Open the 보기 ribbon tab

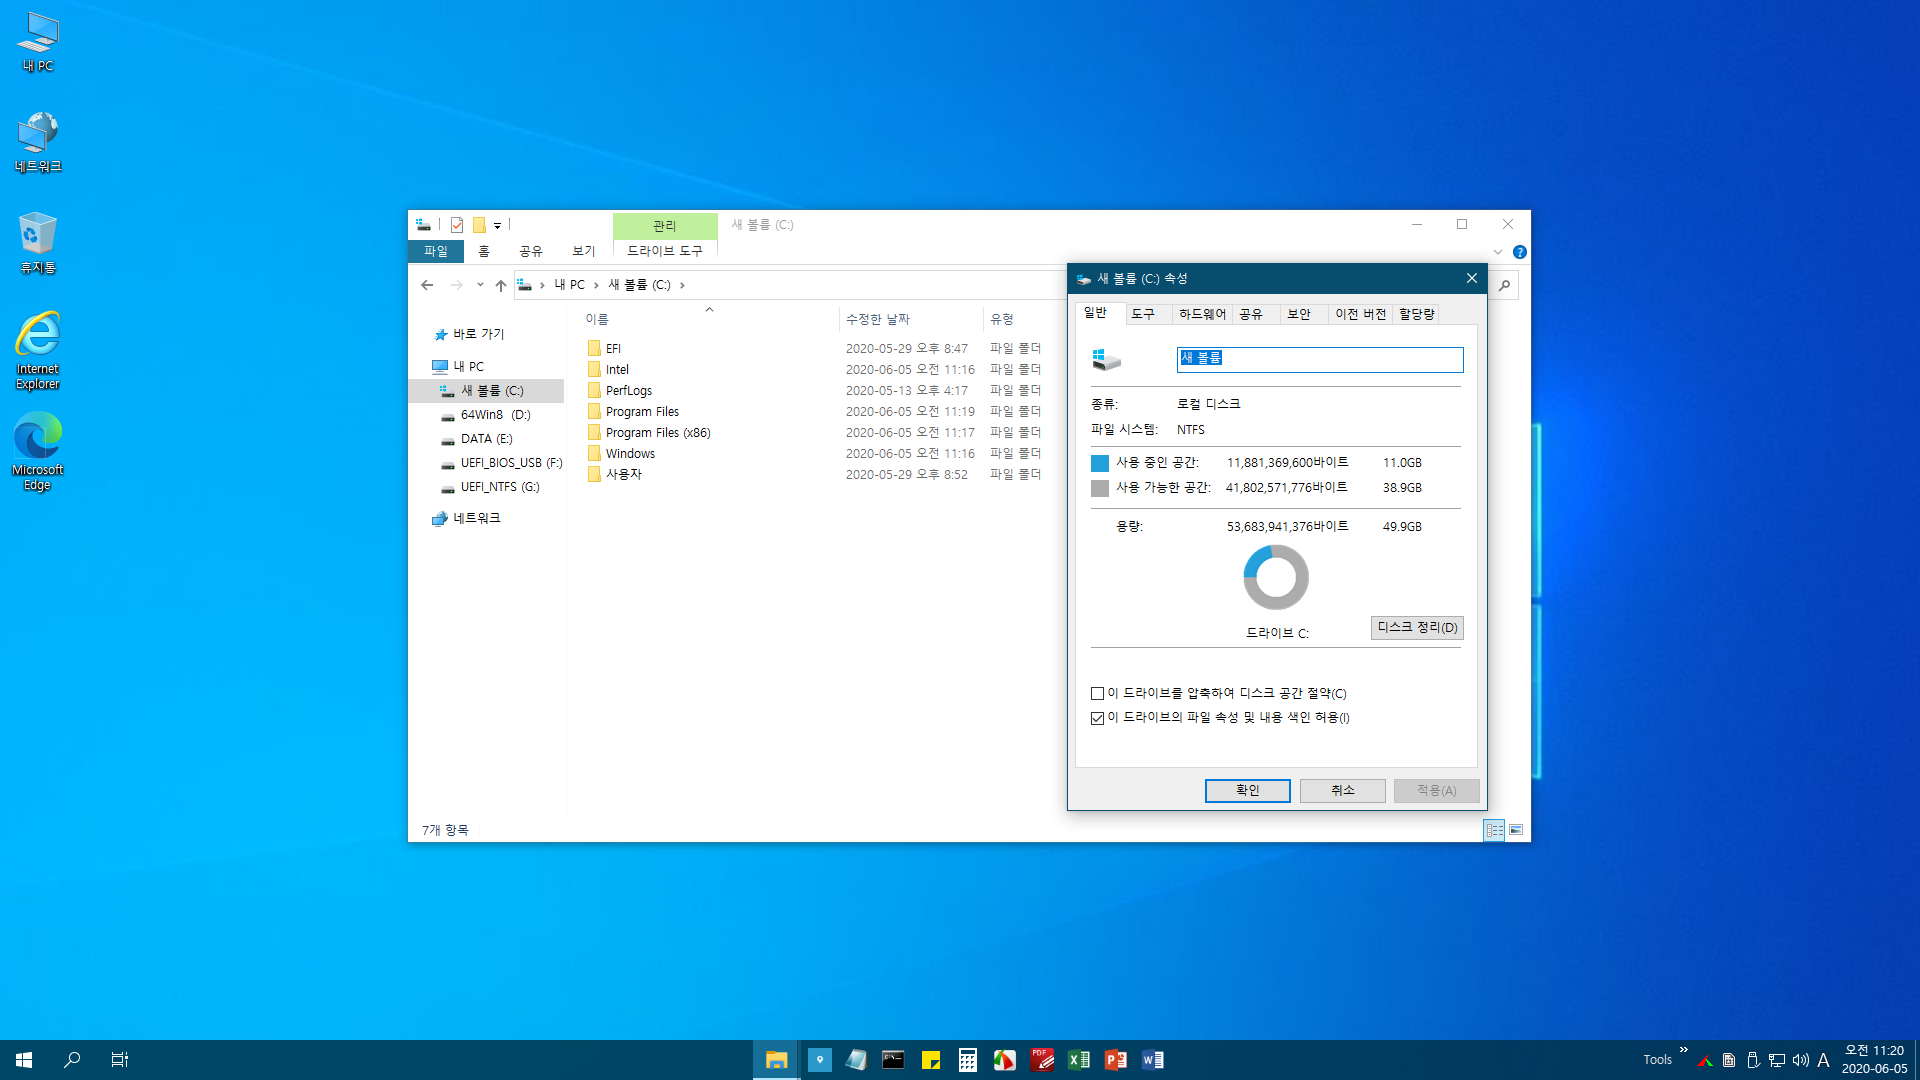click(x=583, y=251)
